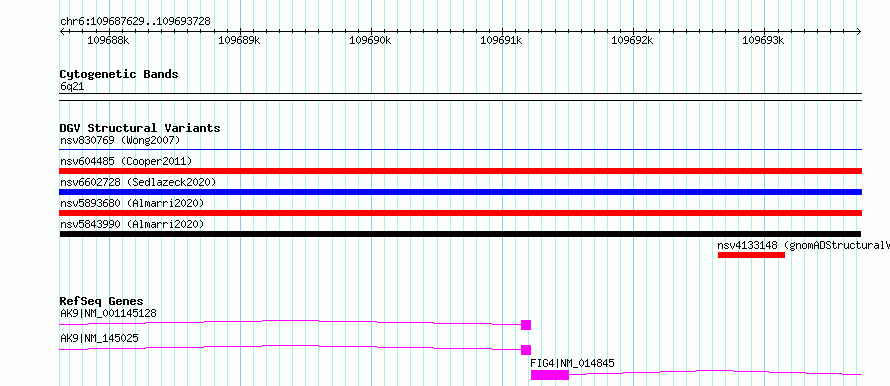Click the 109691k ruler tick label
This screenshot has height=386, width=890.
click(x=501, y=40)
